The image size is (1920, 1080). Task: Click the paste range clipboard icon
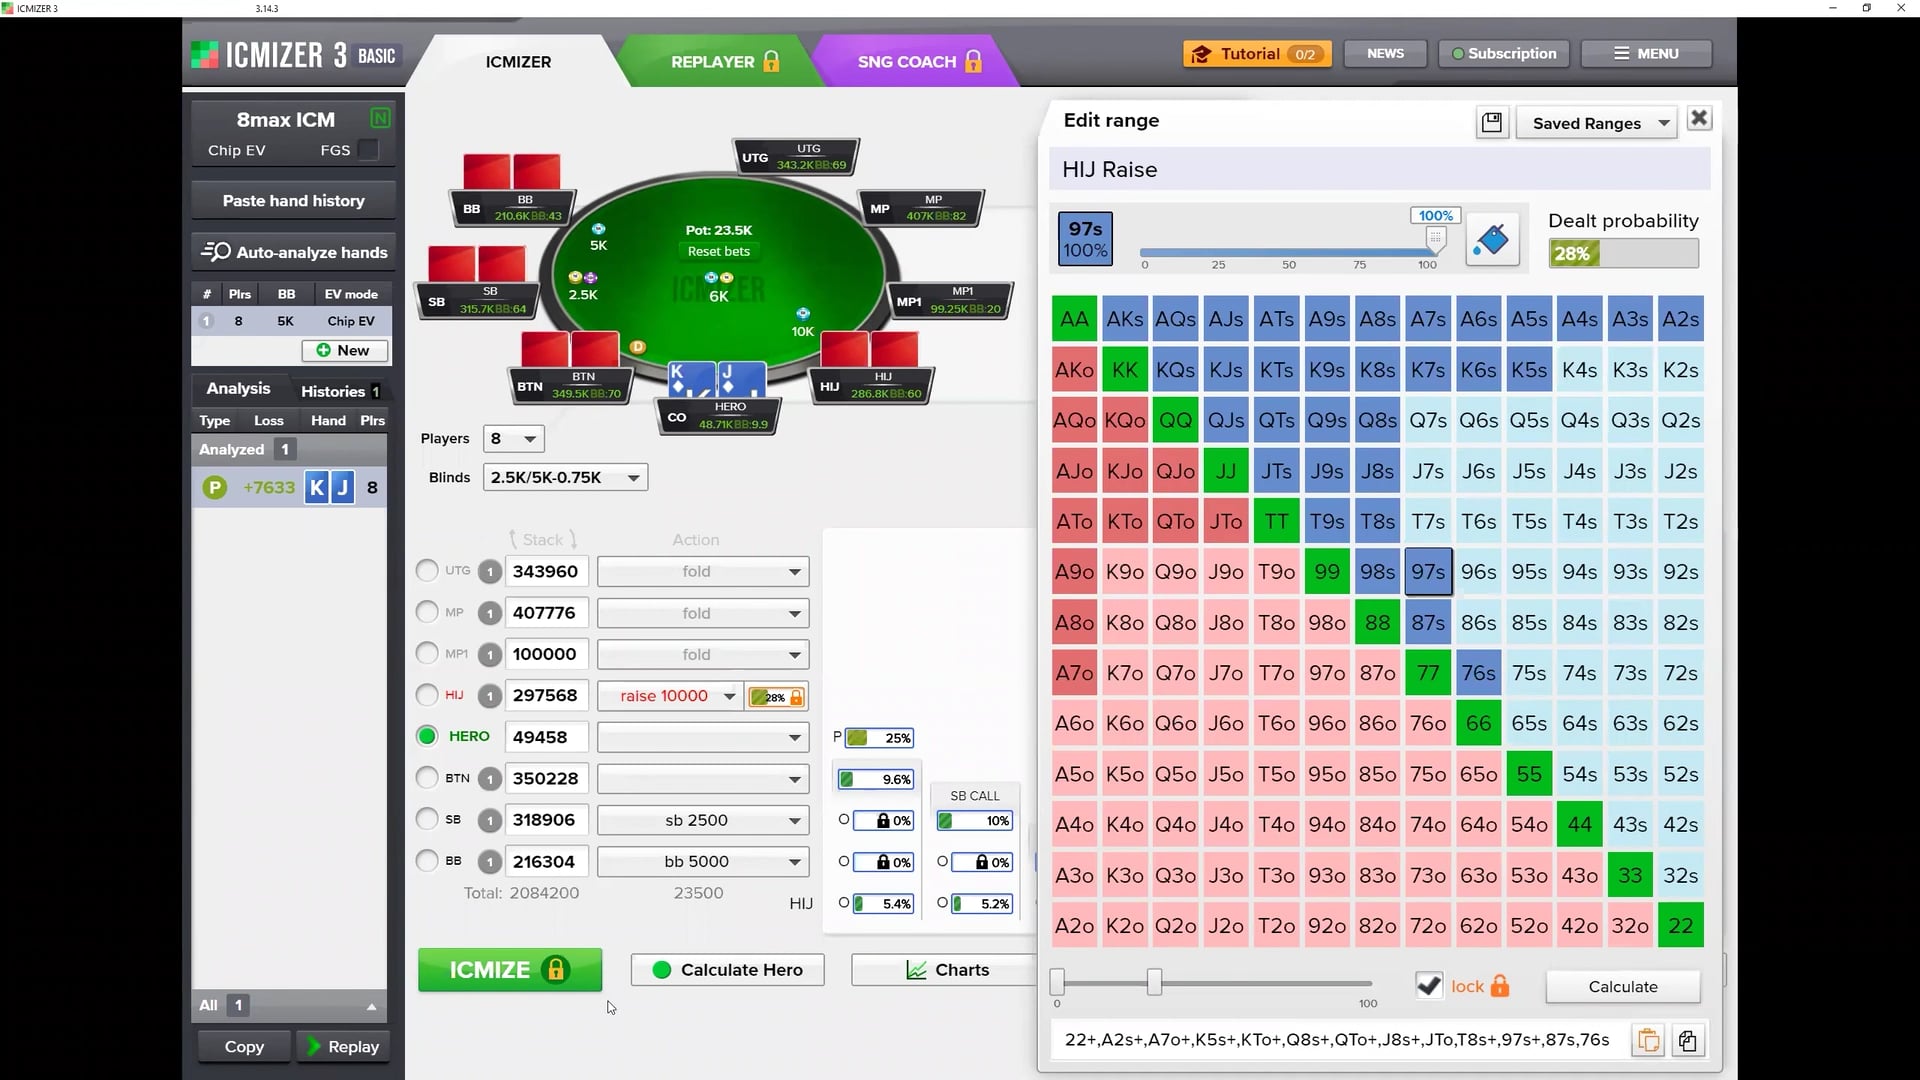(1648, 1040)
